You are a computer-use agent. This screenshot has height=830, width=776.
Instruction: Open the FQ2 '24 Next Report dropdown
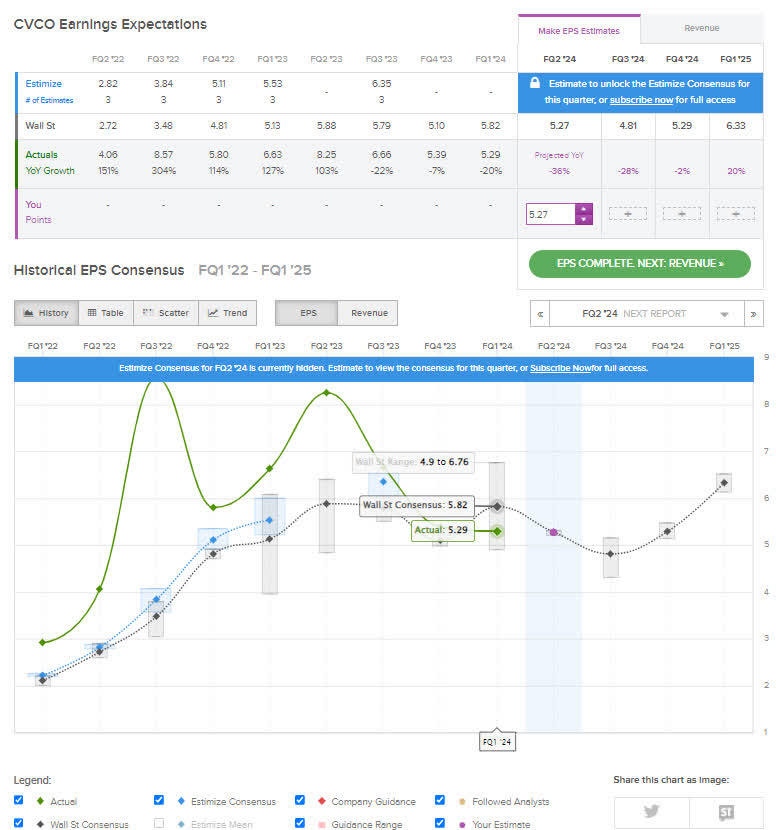click(x=647, y=314)
